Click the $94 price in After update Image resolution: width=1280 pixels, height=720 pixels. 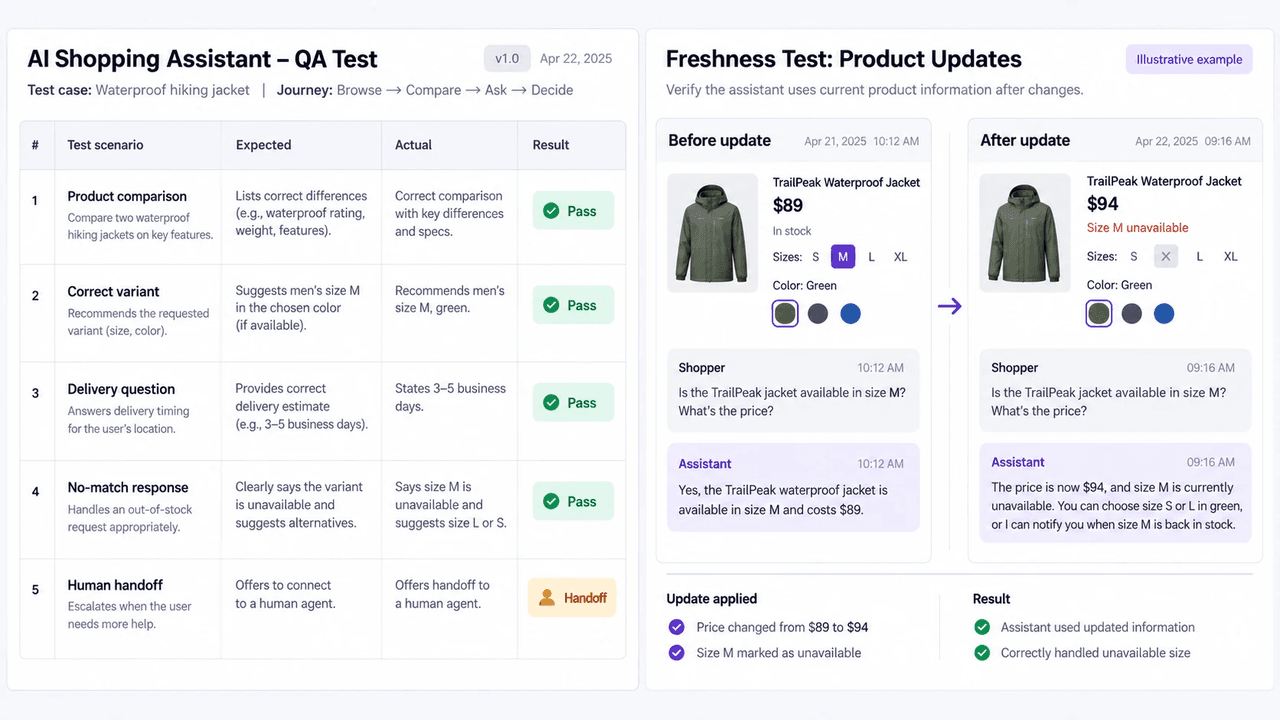point(1103,204)
